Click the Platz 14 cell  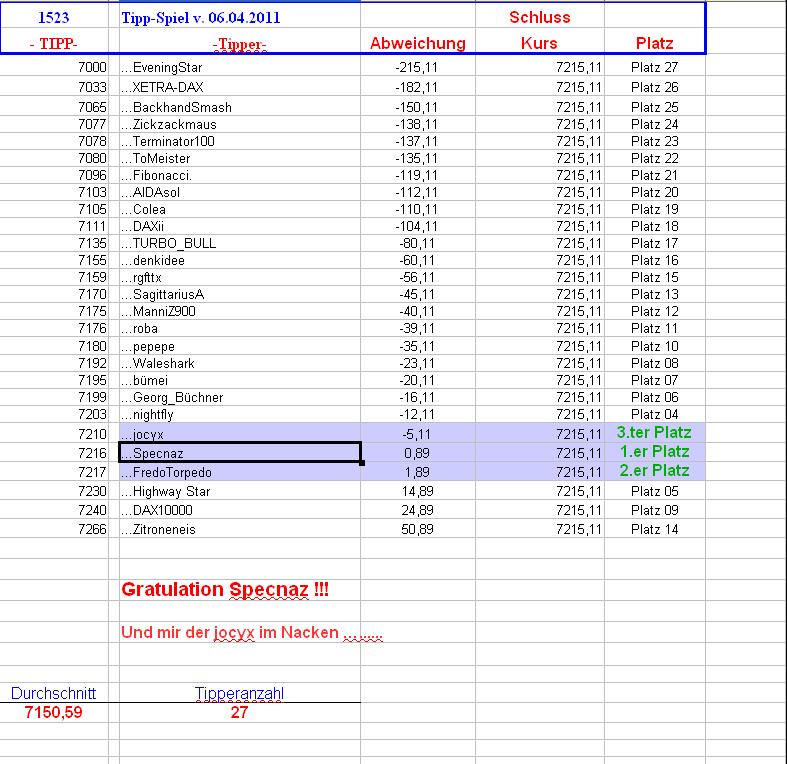[x=654, y=529]
